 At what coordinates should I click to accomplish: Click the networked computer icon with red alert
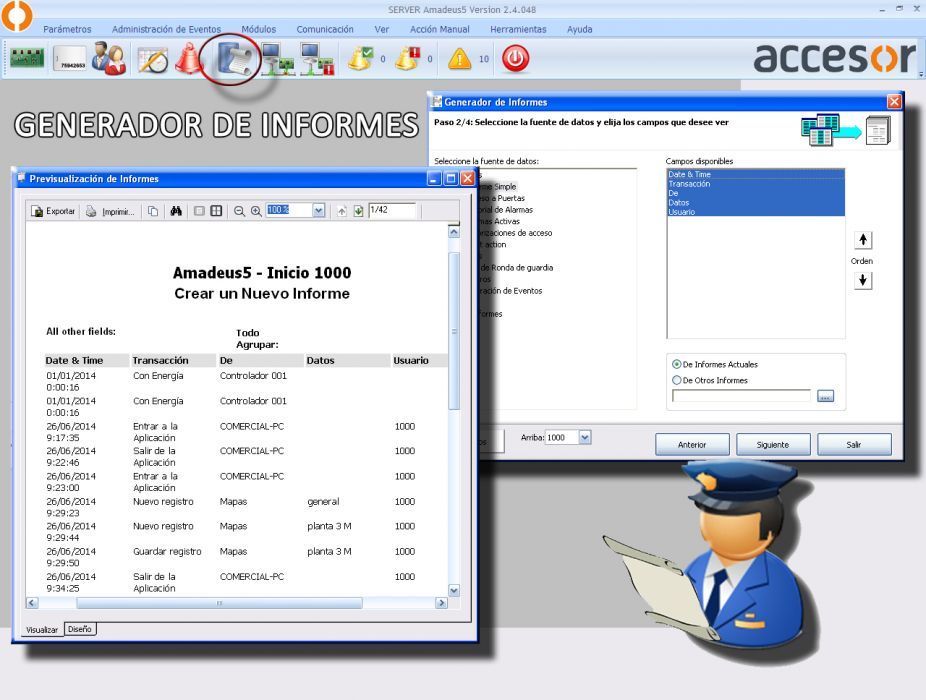click(x=318, y=59)
